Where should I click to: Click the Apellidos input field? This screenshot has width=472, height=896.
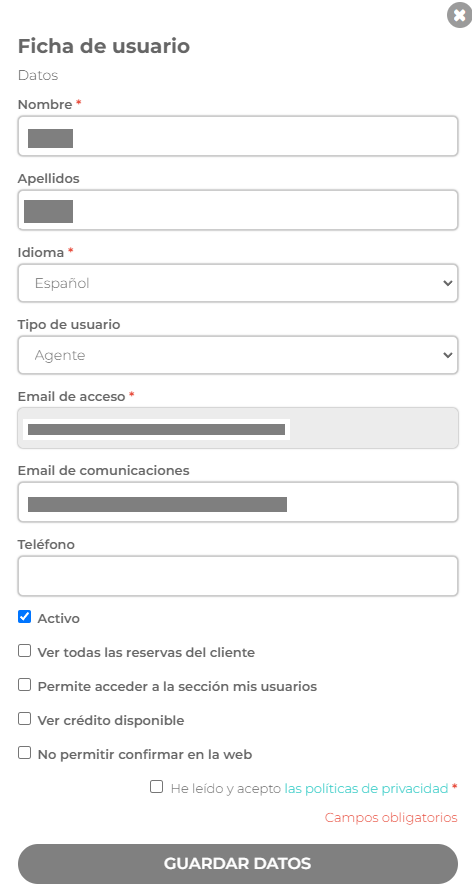[x=238, y=210]
